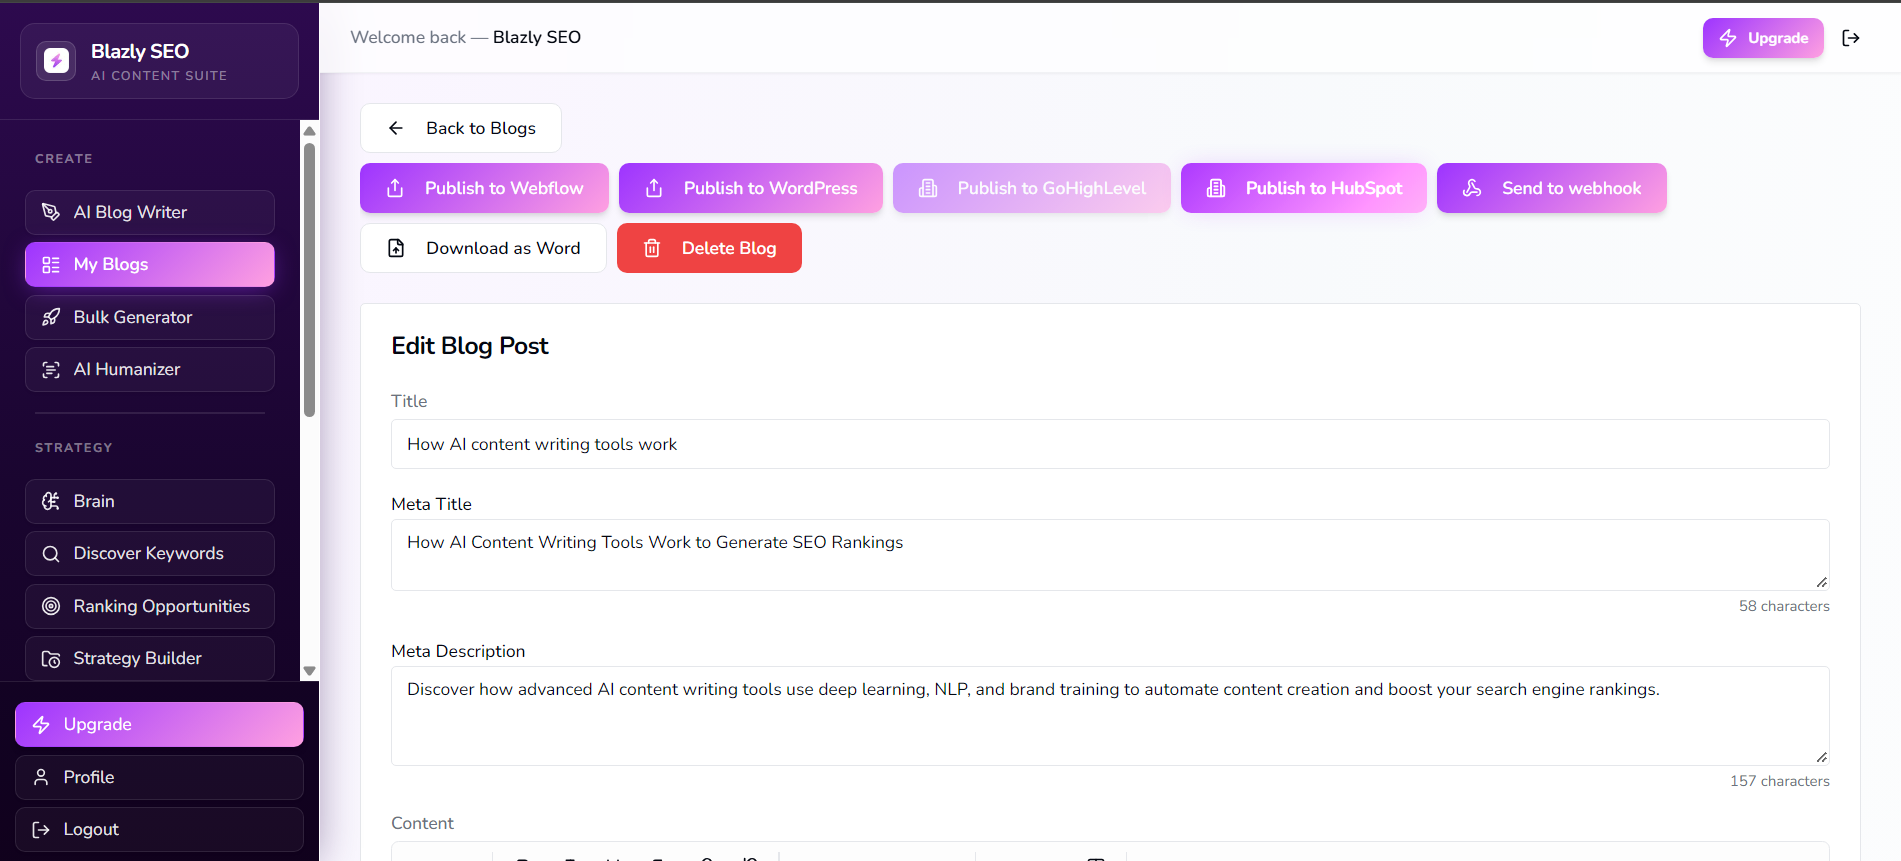Click into the Meta Description text area

pyautogui.click(x=1110, y=716)
